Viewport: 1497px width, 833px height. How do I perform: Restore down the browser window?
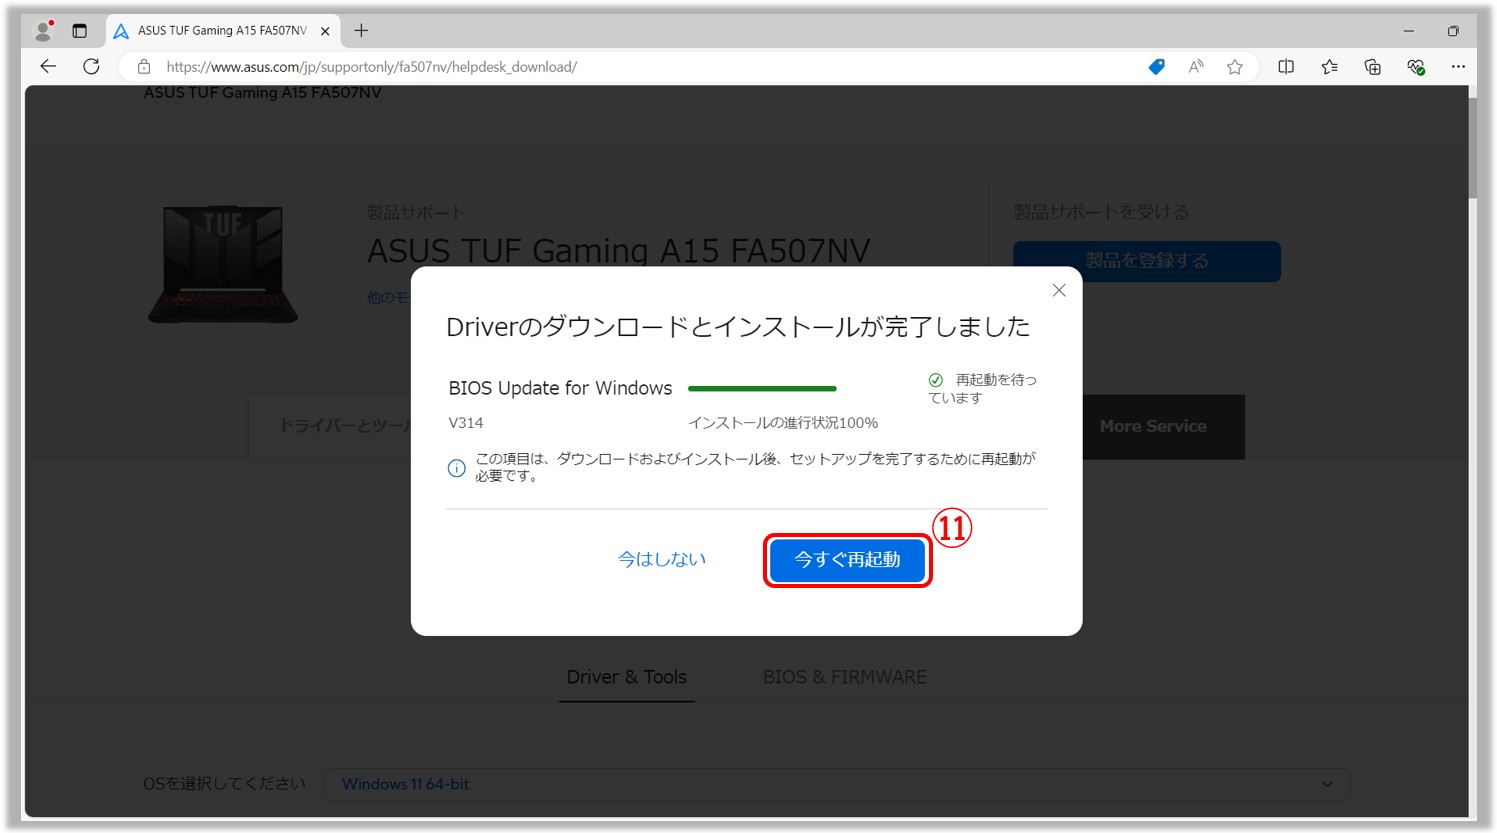pyautogui.click(x=1453, y=31)
